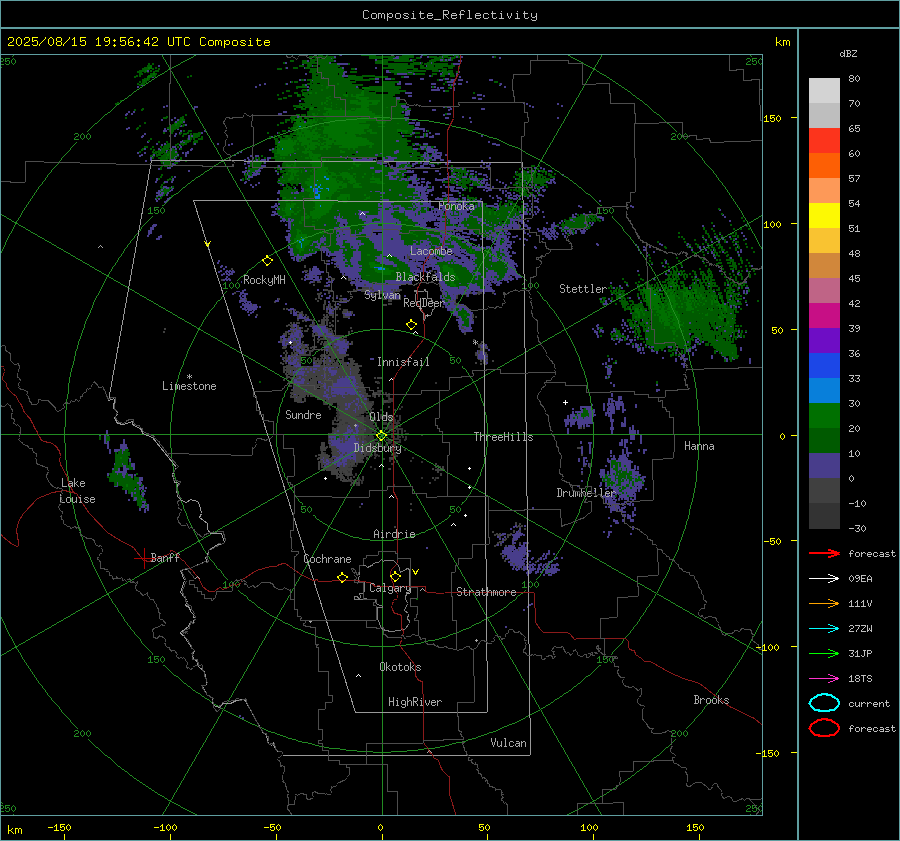Click the yellow diamond marker above Calgary
This screenshot has height=841, width=900.
(x=395, y=576)
